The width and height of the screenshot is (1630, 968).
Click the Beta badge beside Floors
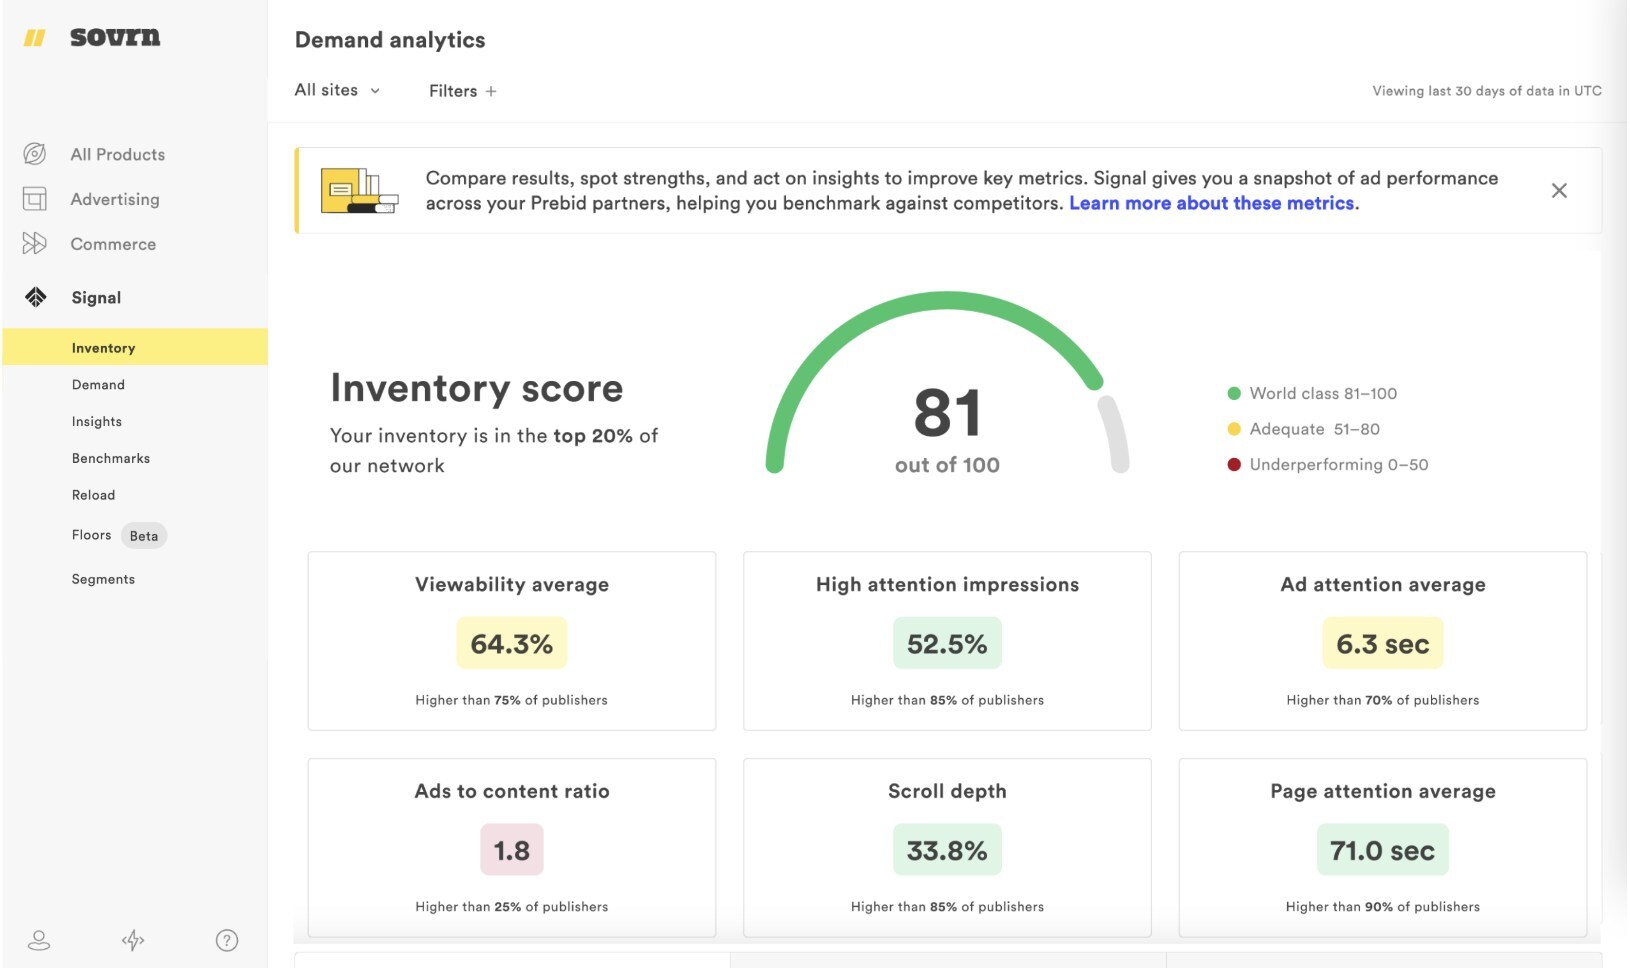tap(144, 536)
